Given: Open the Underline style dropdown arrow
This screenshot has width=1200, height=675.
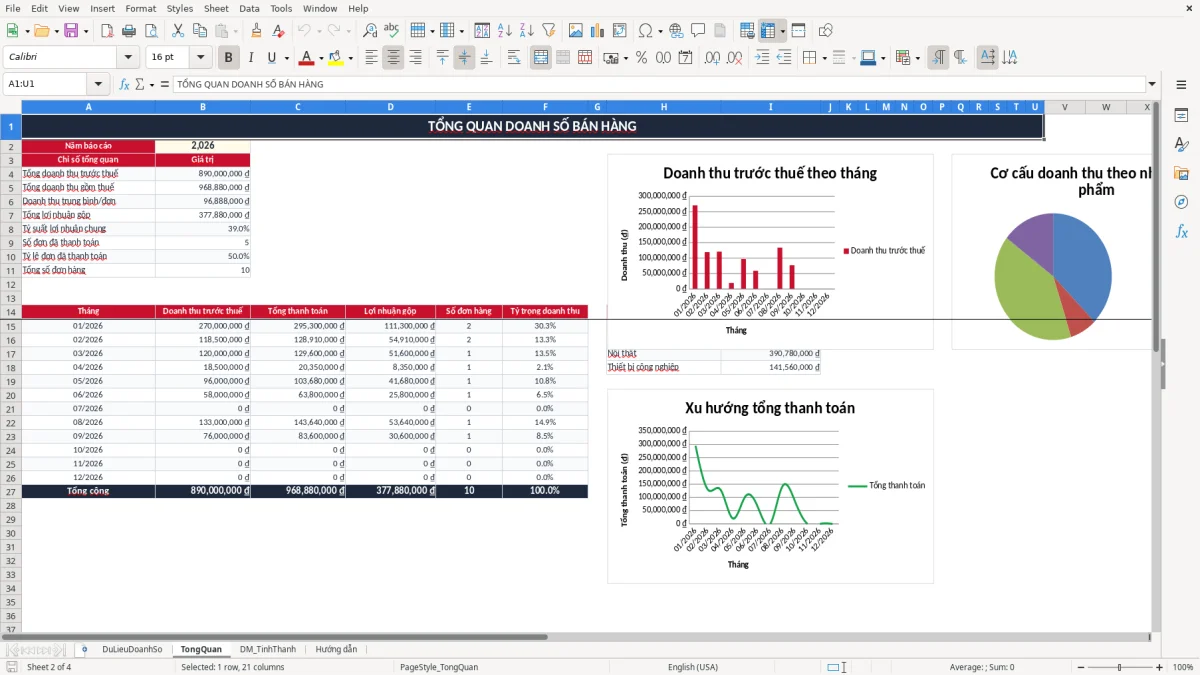Looking at the screenshot, I should click(286, 58).
